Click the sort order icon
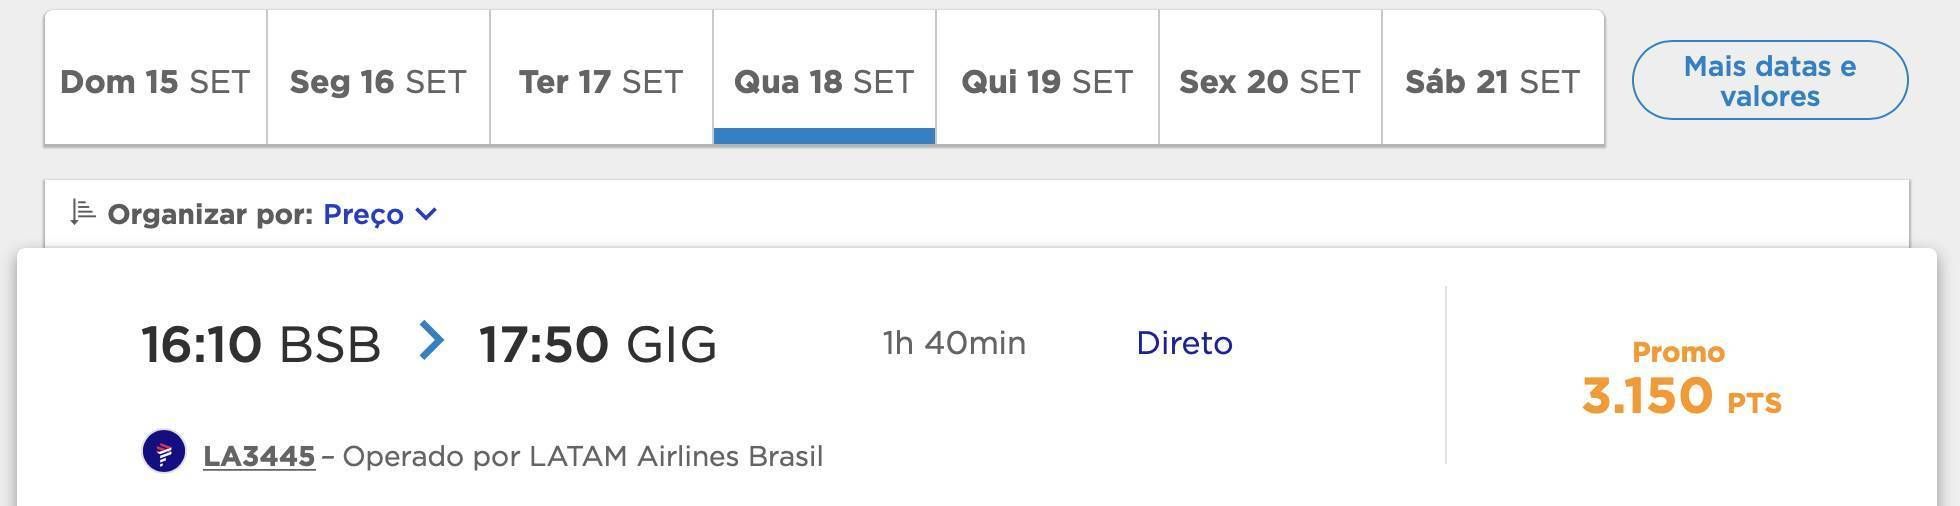This screenshot has height=506, width=1960. coord(82,213)
